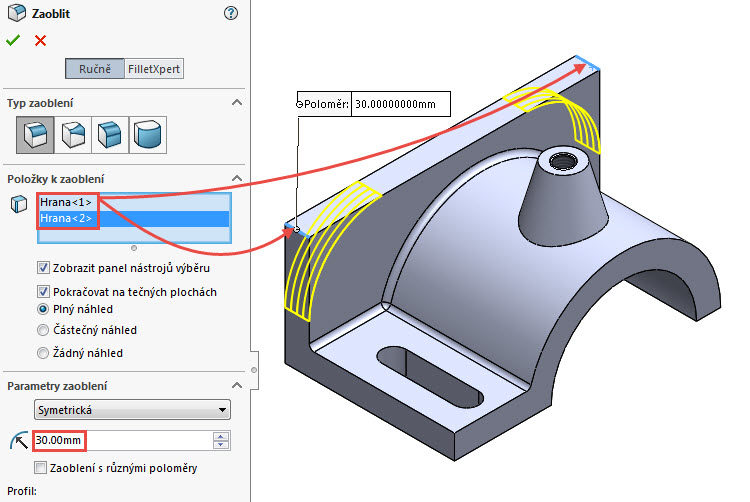This screenshot has width=750, height=502.
Task: Click the panel splitter collapse handle
Action: pos(254,370)
